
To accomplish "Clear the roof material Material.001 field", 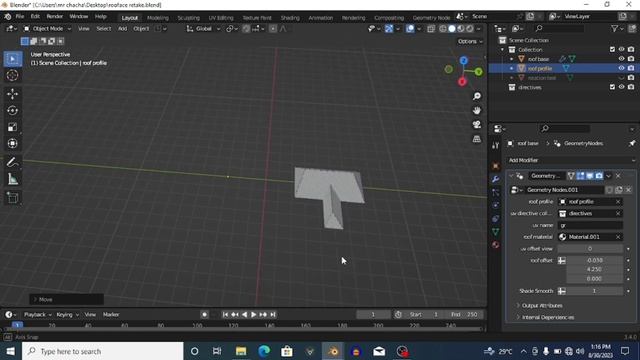I will point(618,237).
